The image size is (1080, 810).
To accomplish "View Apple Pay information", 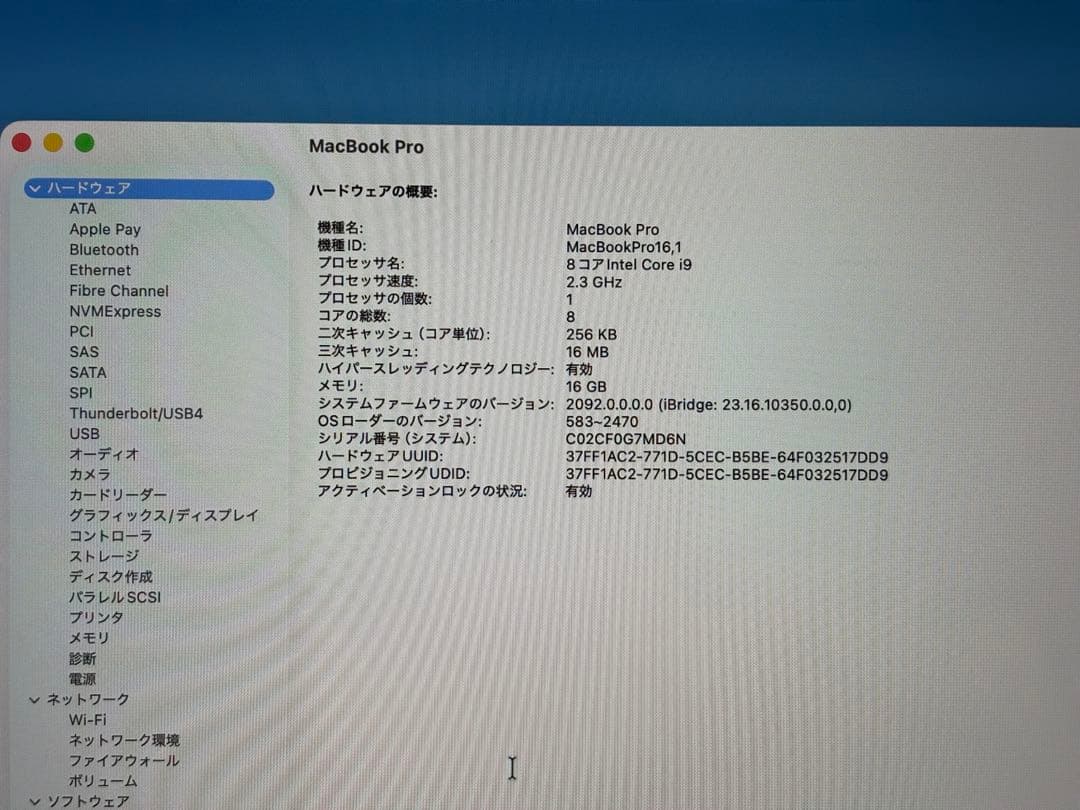I will pyautogui.click(x=104, y=229).
